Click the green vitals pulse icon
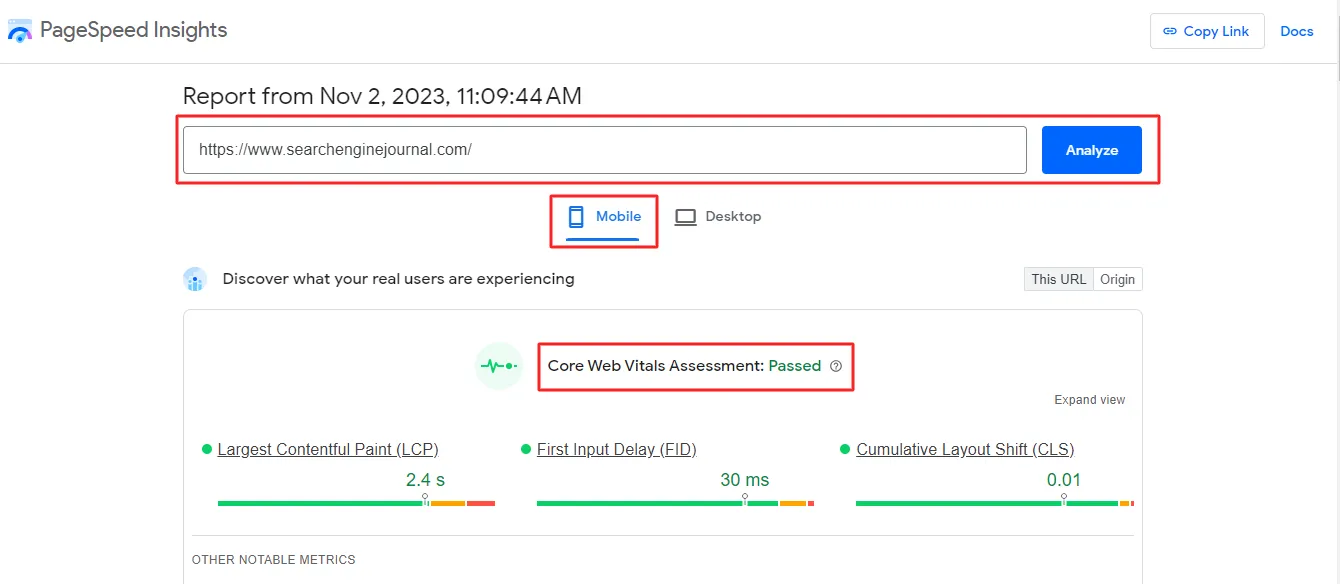 click(x=498, y=366)
